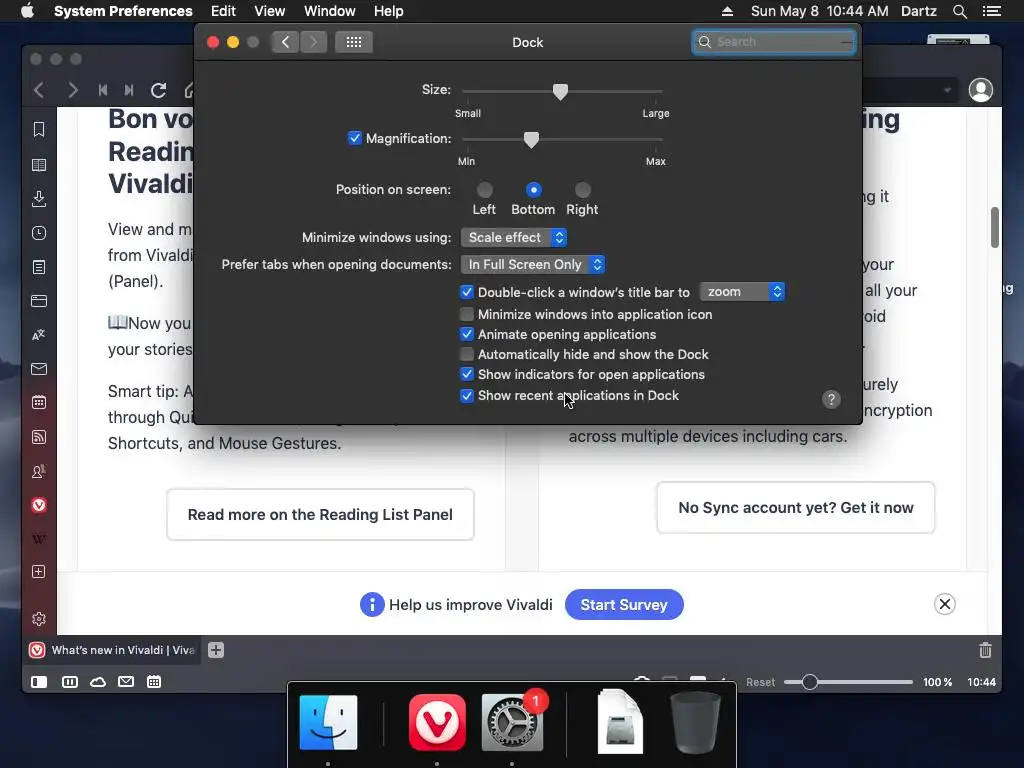Reload the page in Vivaldi
1024x768 pixels.
click(159, 90)
